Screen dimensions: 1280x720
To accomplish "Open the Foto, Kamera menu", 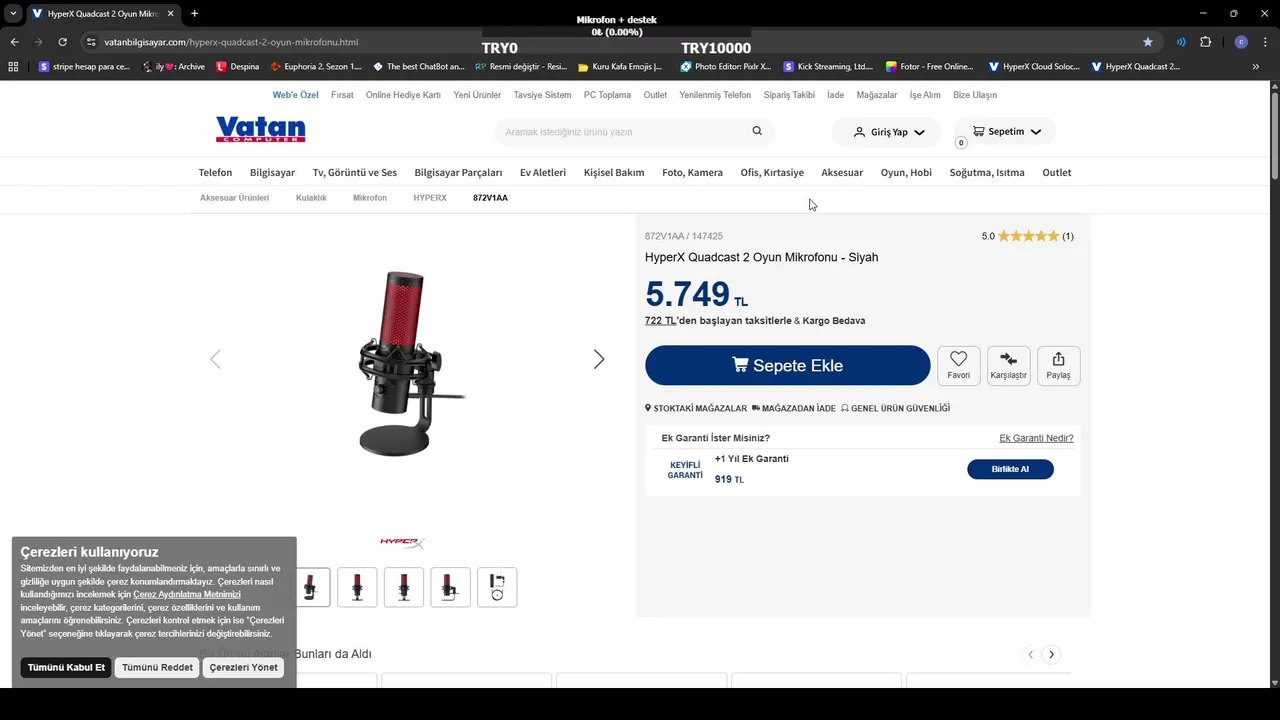I will (692, 172).
